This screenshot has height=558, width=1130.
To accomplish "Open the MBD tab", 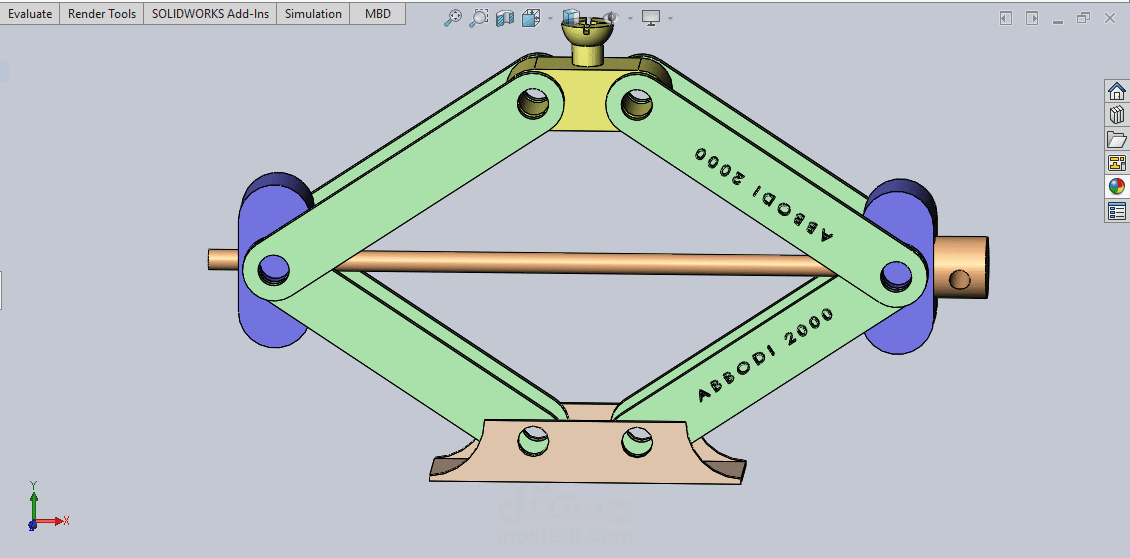I will pyautogui.click(x=378, y=14).
